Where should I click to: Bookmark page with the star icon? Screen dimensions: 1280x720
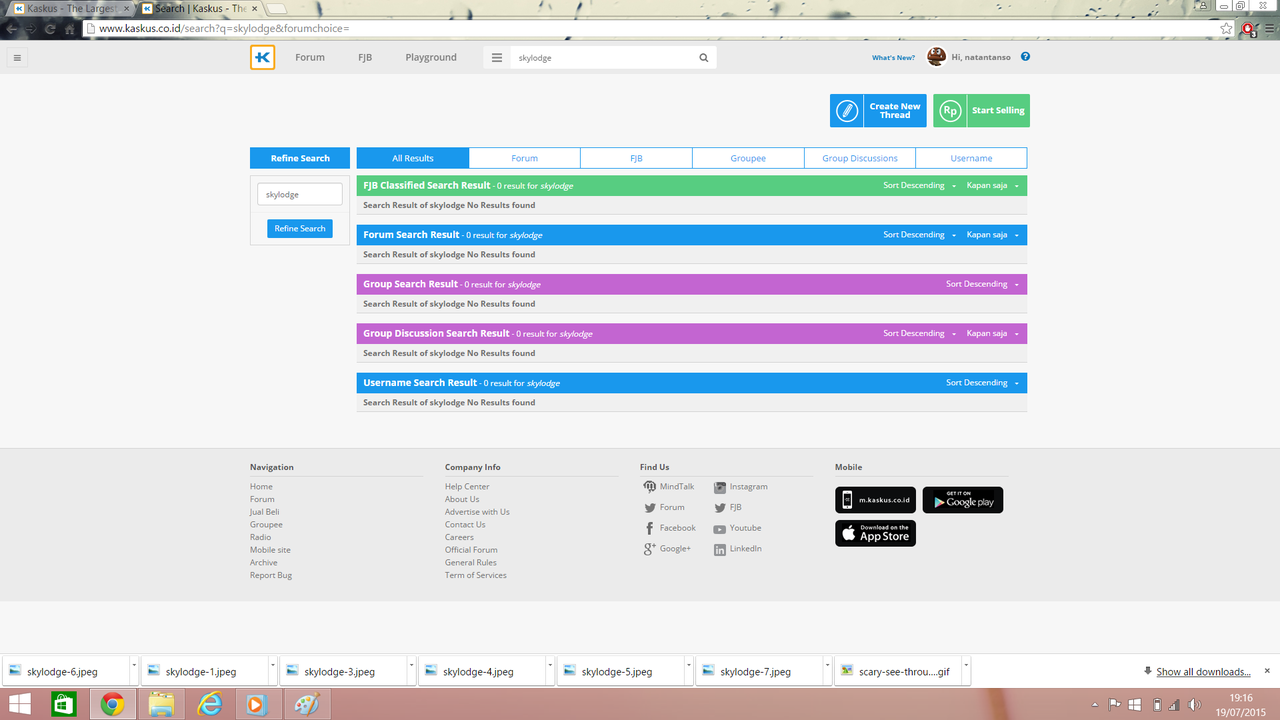click(x=1227, y=29)
